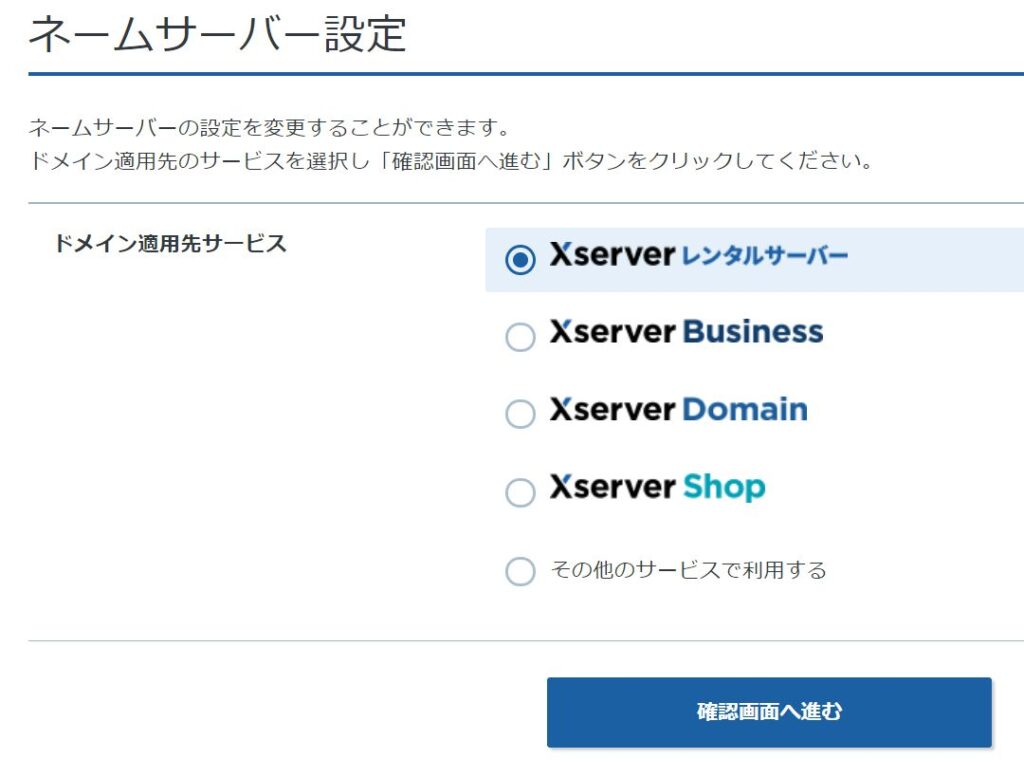Click the Xserver Domain logo
This screenshot has width=1024, height=777.
click(678, 409)
